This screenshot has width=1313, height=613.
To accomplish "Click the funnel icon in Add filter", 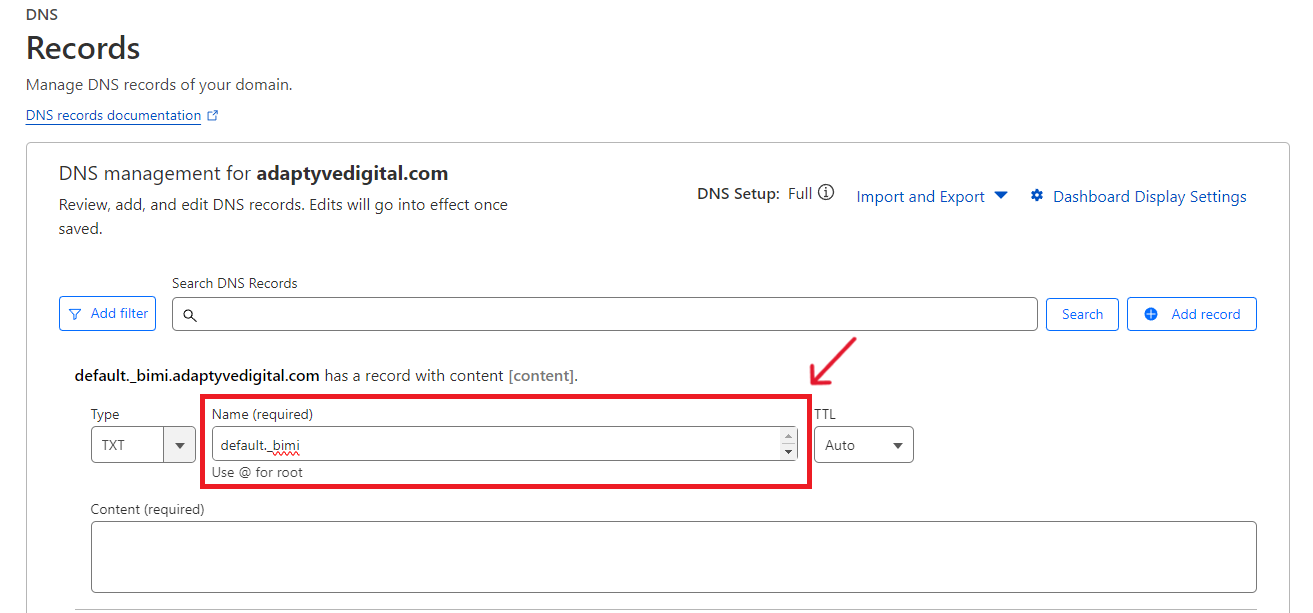I will click(75, 314).
